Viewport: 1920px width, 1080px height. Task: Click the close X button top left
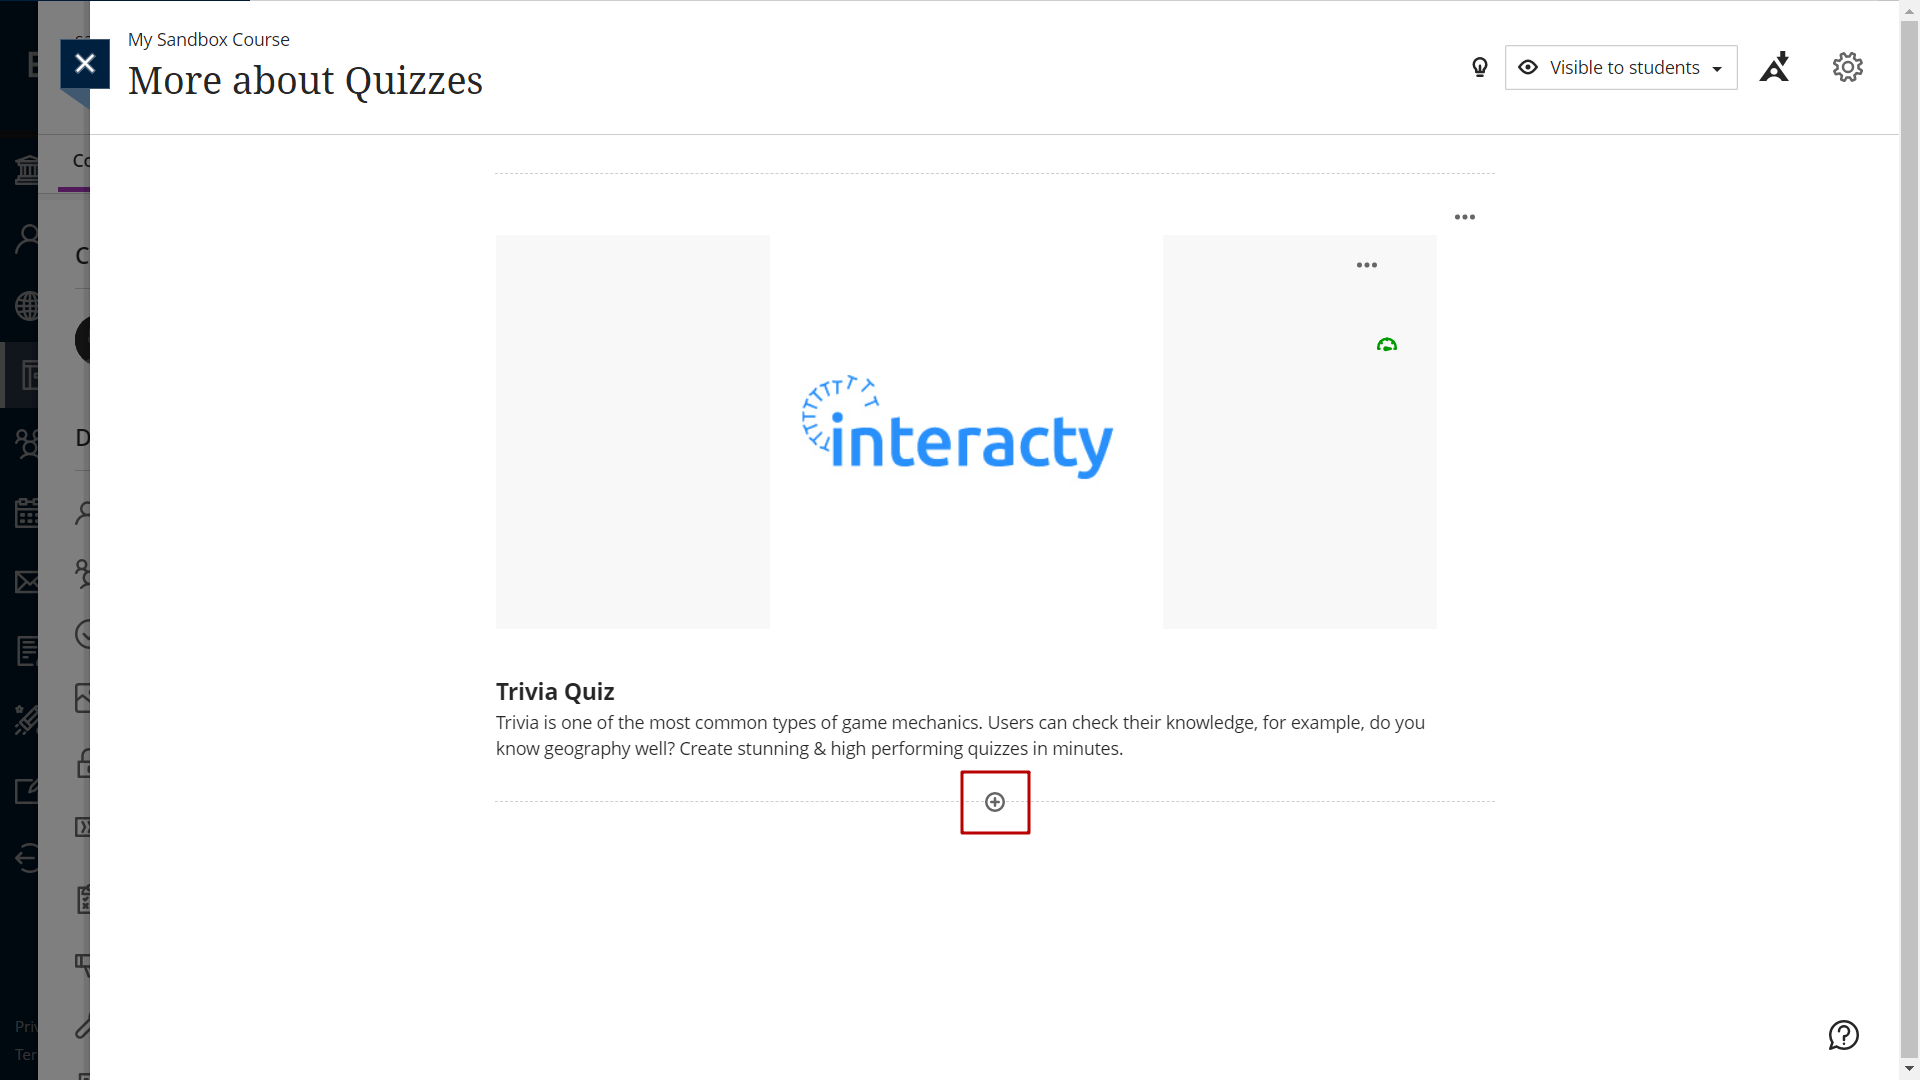click(83, 63)
